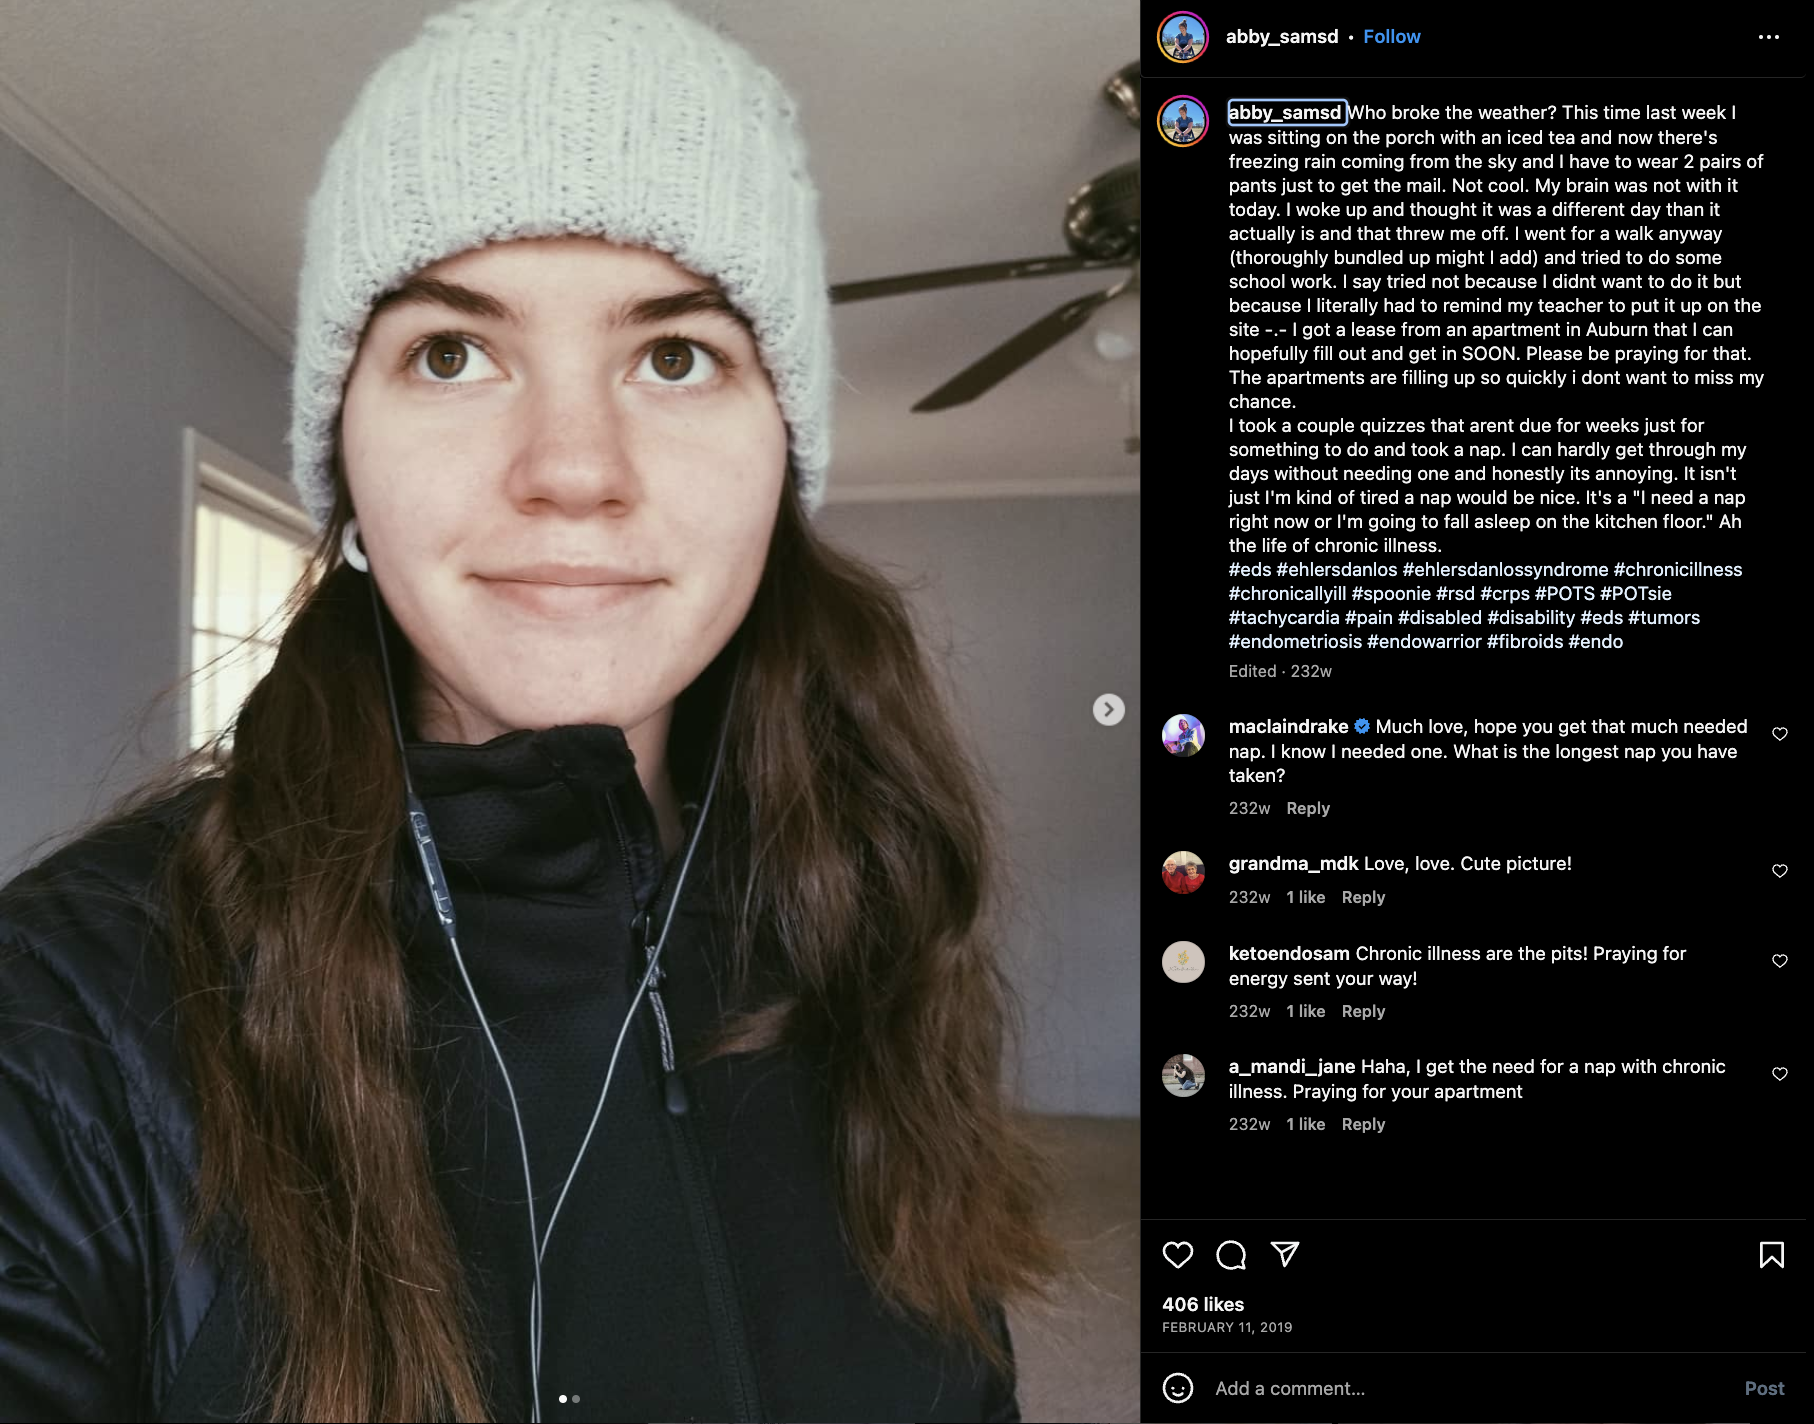Click Post comment button

(1764, 1388)
